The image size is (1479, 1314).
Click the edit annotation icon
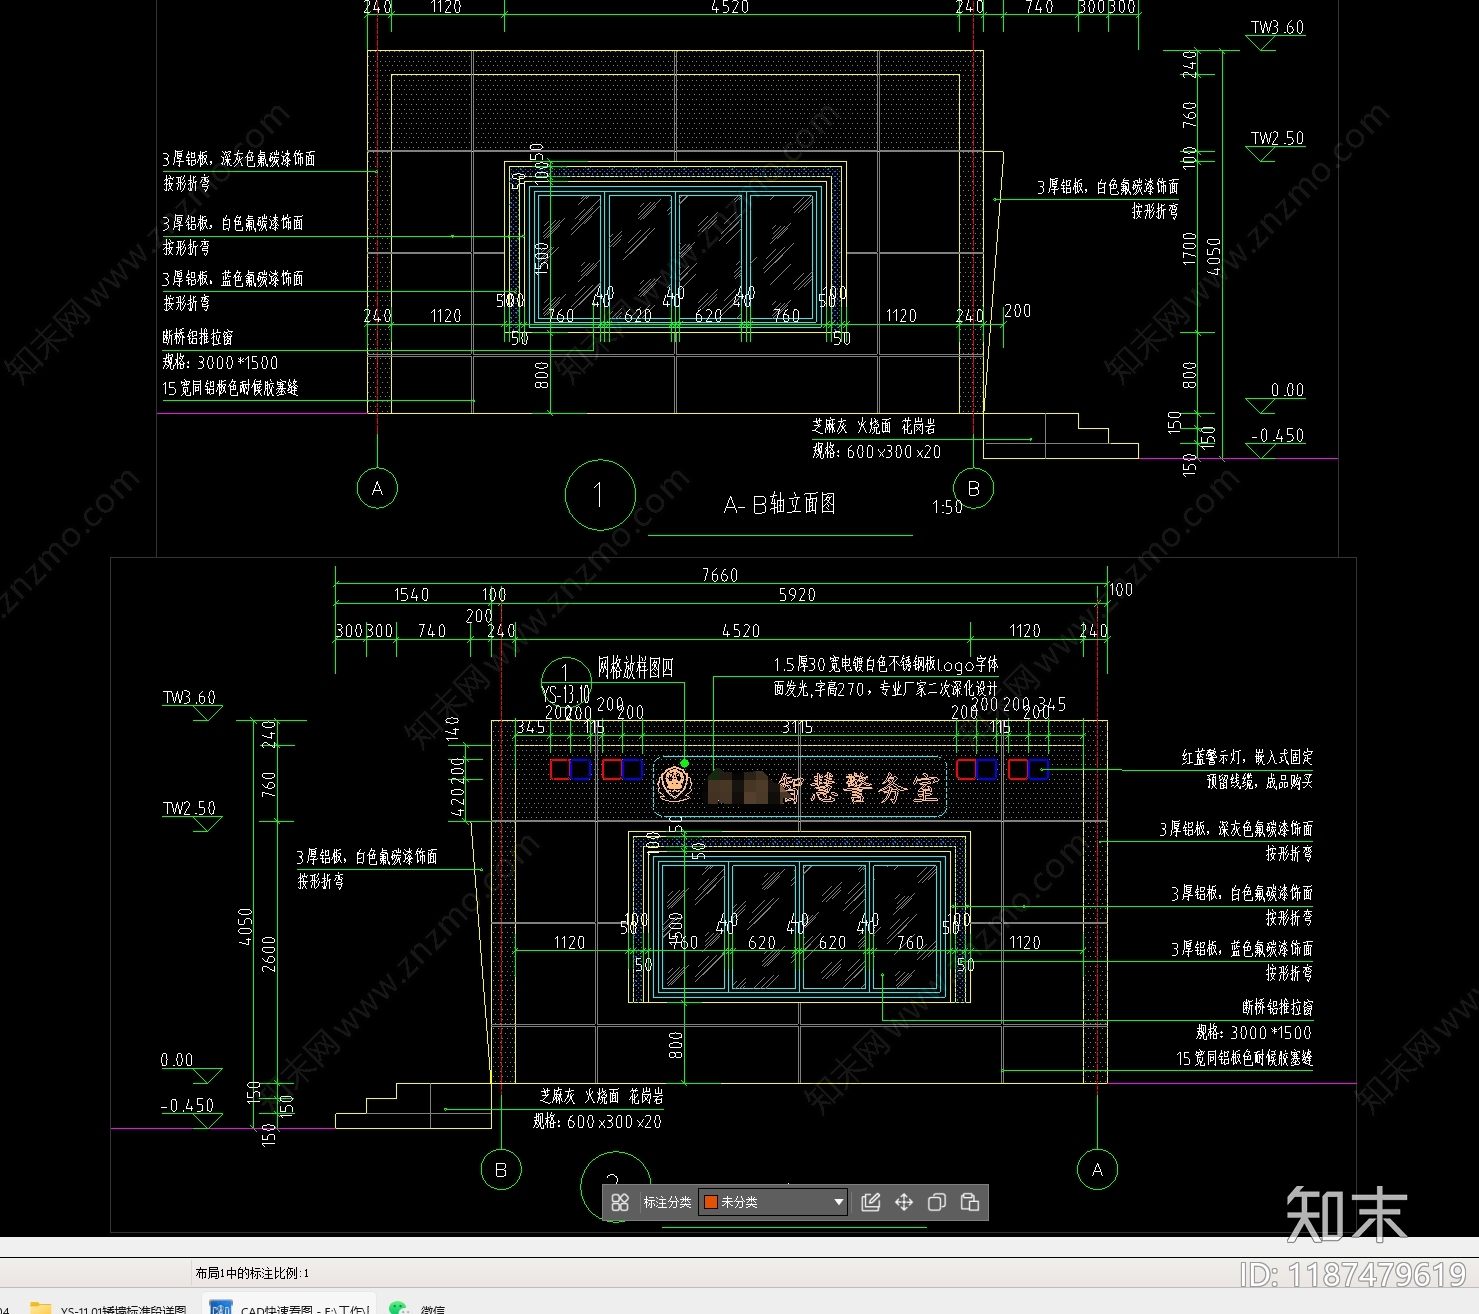[871, 1202]
